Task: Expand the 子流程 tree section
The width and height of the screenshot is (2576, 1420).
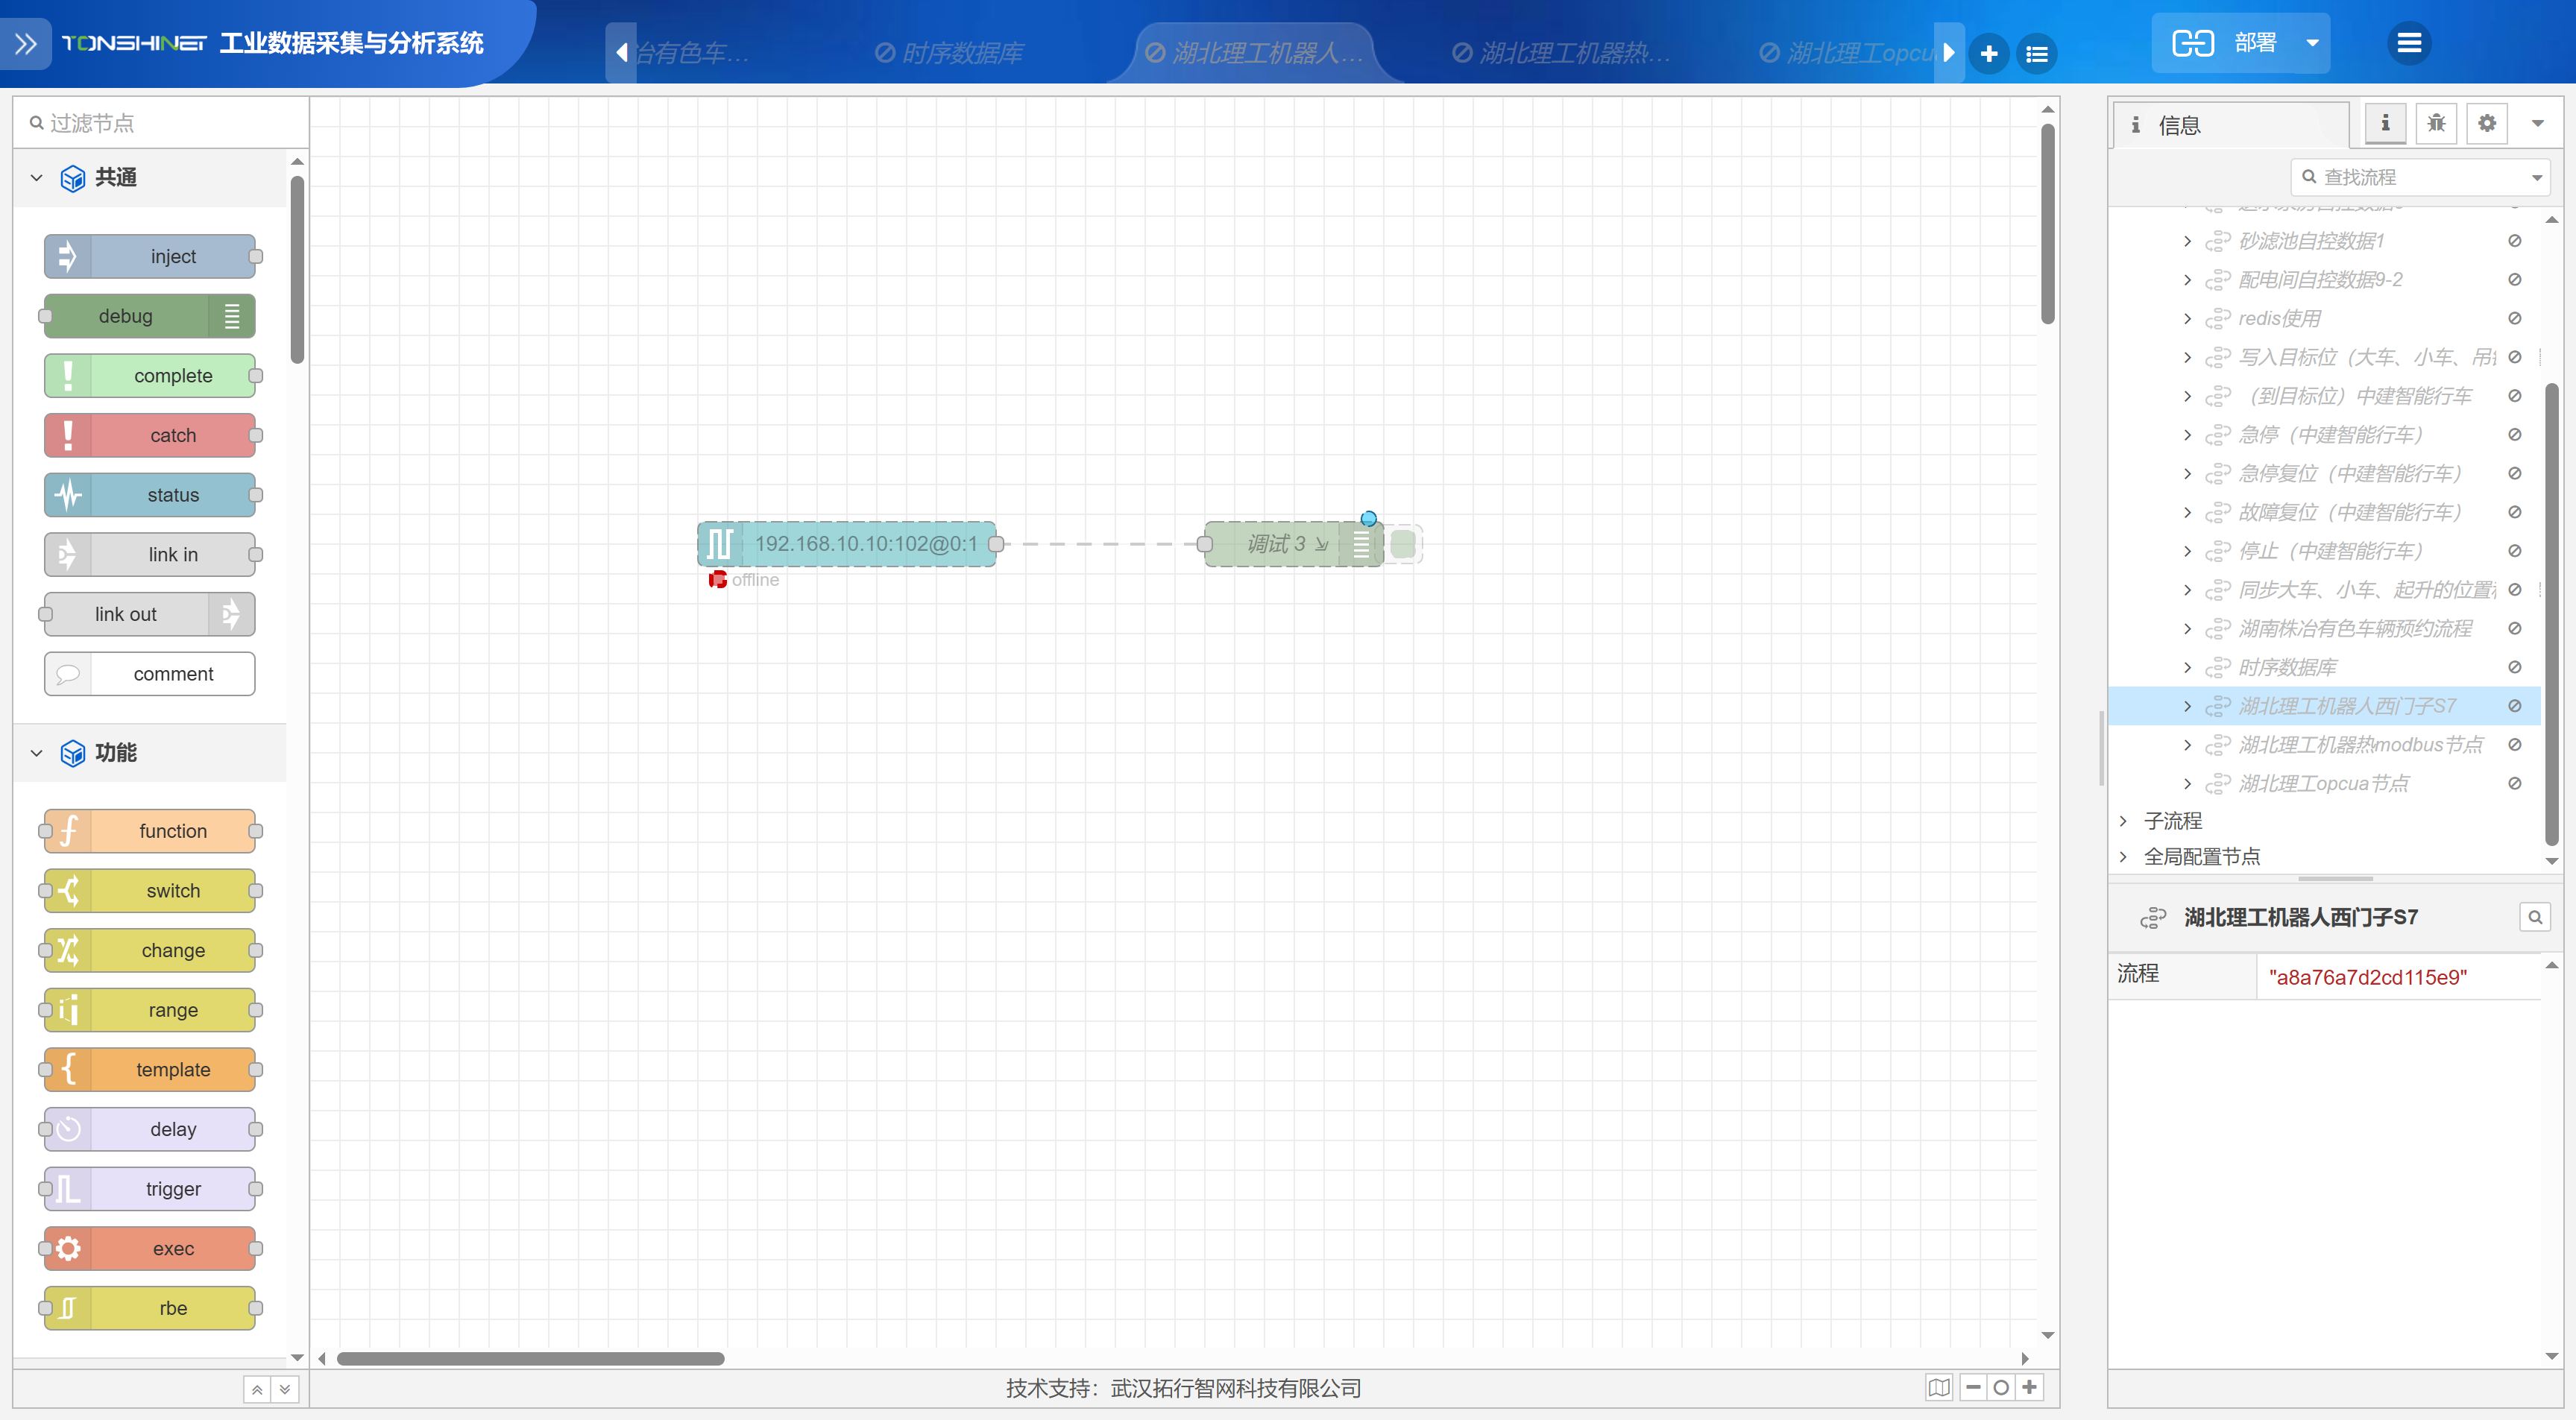Action: (2123, 821)
